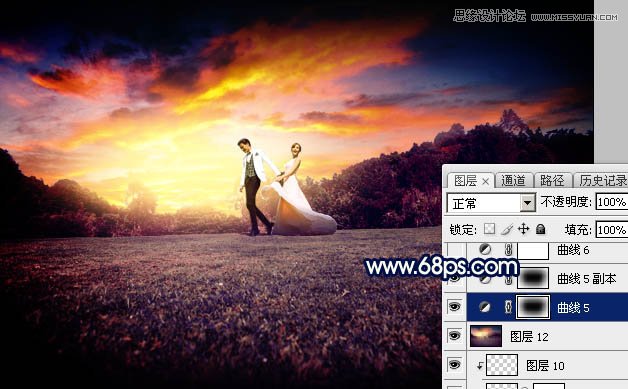Select the 曲线 5 mask thumbnail
This screenshot has width=628, height=389.
pos(533,307)
